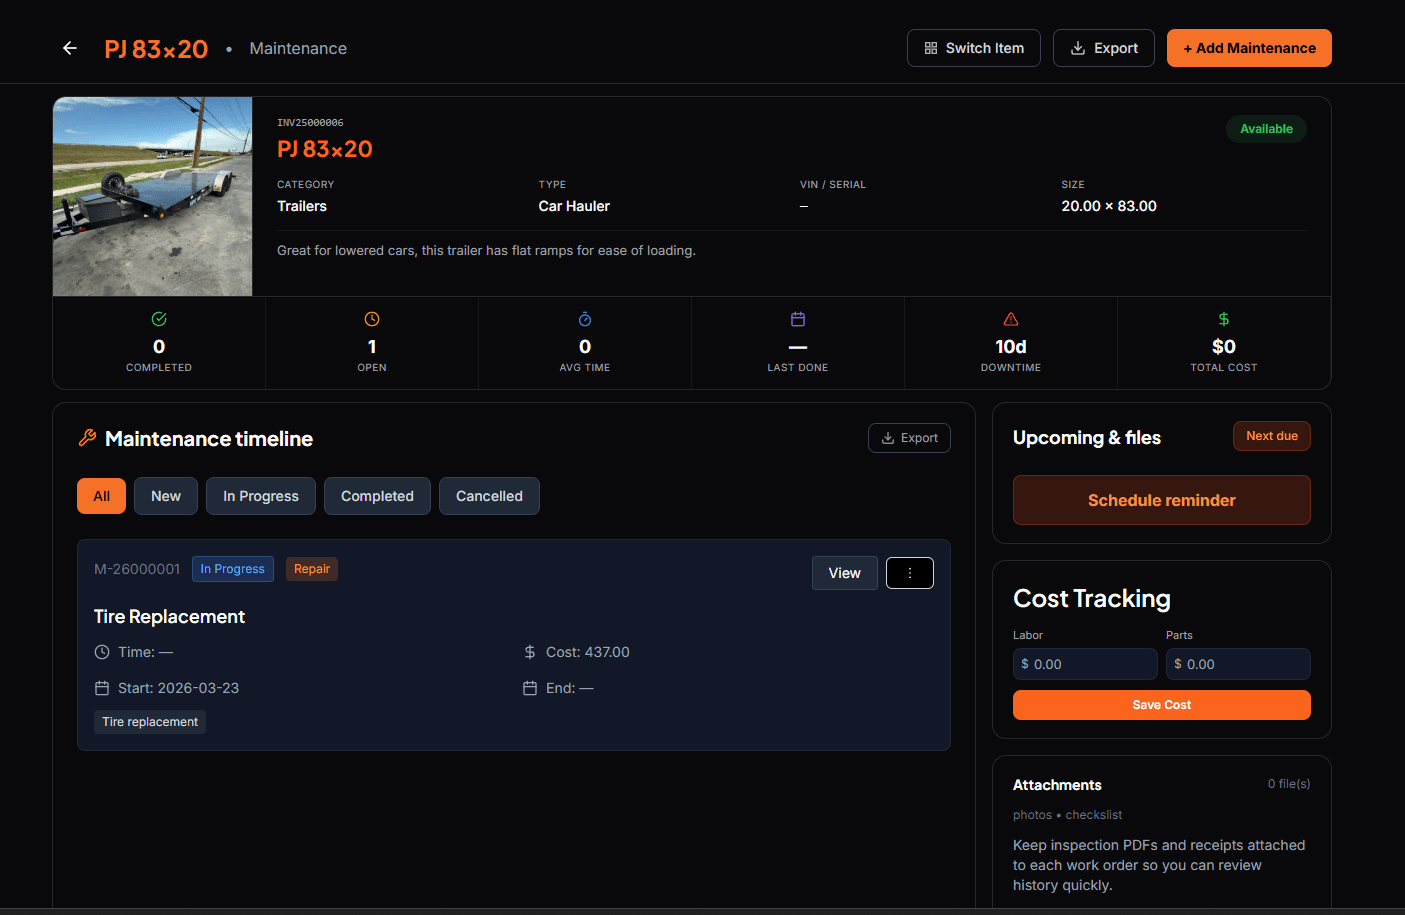
Task: Click the wrench icon beside Maintenance timeline
Action: (87, 438)
